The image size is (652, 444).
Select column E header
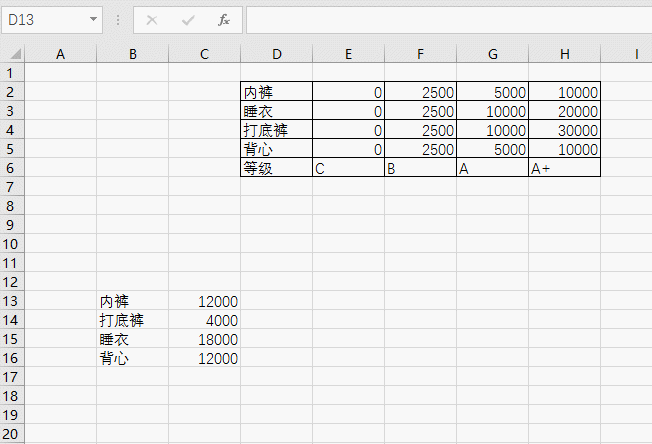pos(348,54)
